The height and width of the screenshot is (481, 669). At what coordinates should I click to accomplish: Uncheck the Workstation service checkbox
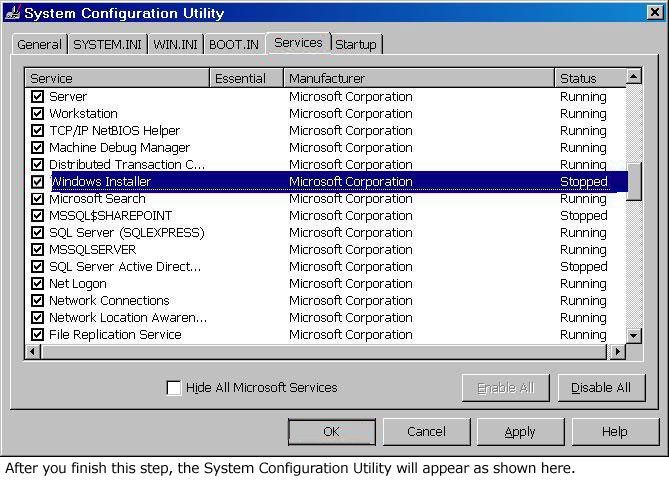pyautogui.click(x=38, y=114)
